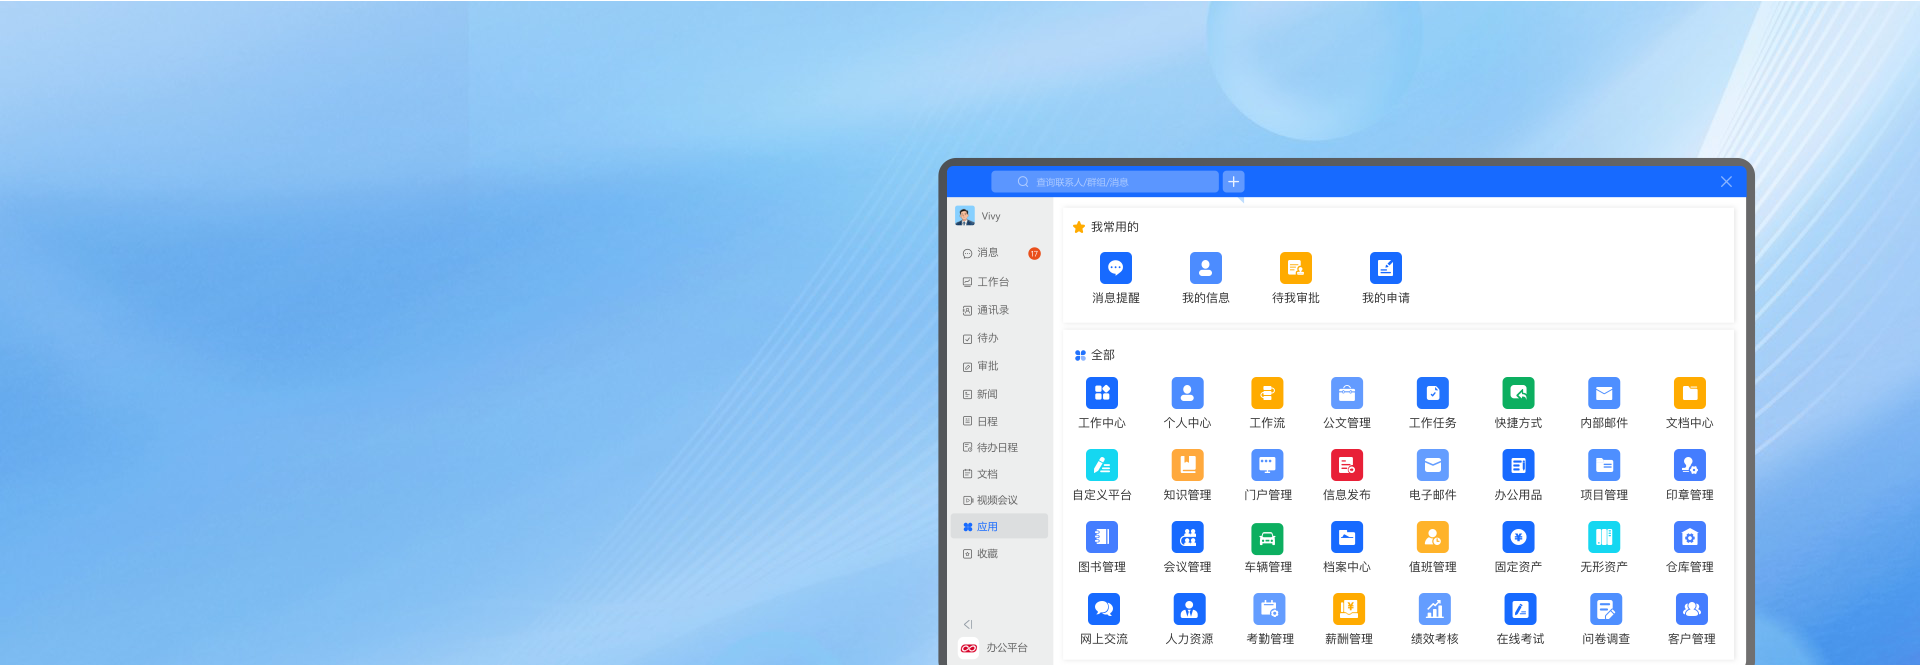
Task: Click the 办公平台 logo at bottom
Action: coord(969,648)
